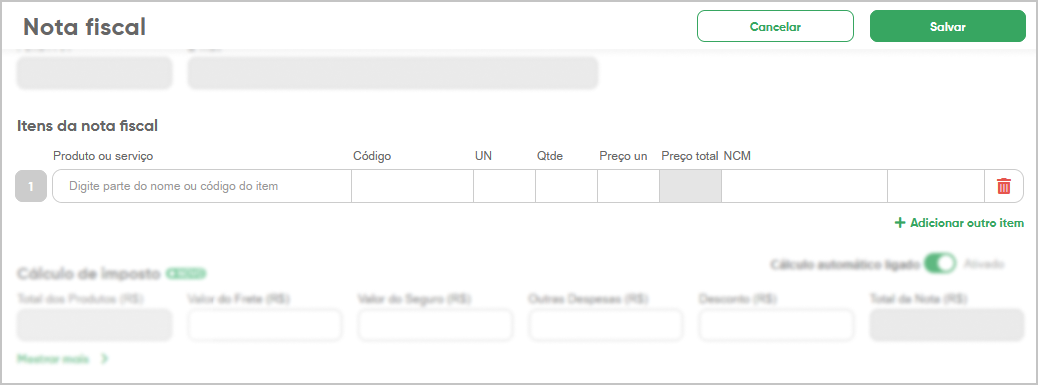Click the Valor do Seguro input
The image size is (1038, 385).
(436, 325)
